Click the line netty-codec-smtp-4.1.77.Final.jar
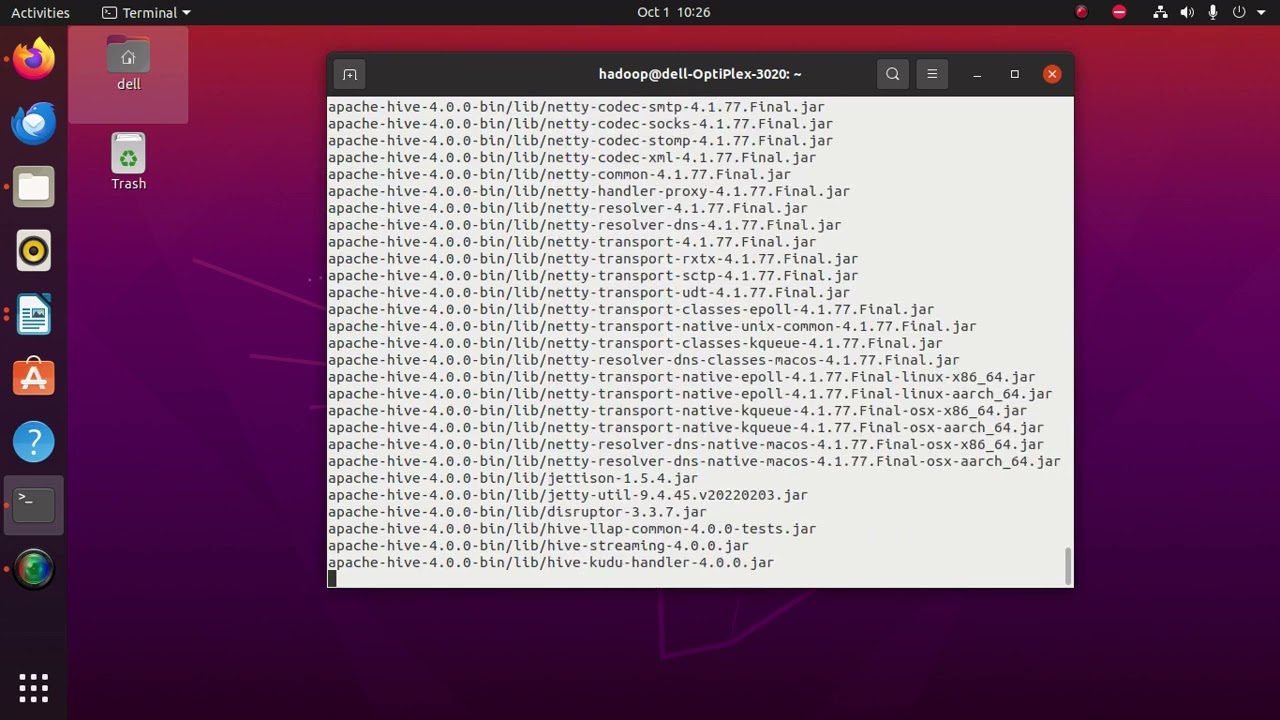This screenshot has height=720, width=1280. coord(576,107)
